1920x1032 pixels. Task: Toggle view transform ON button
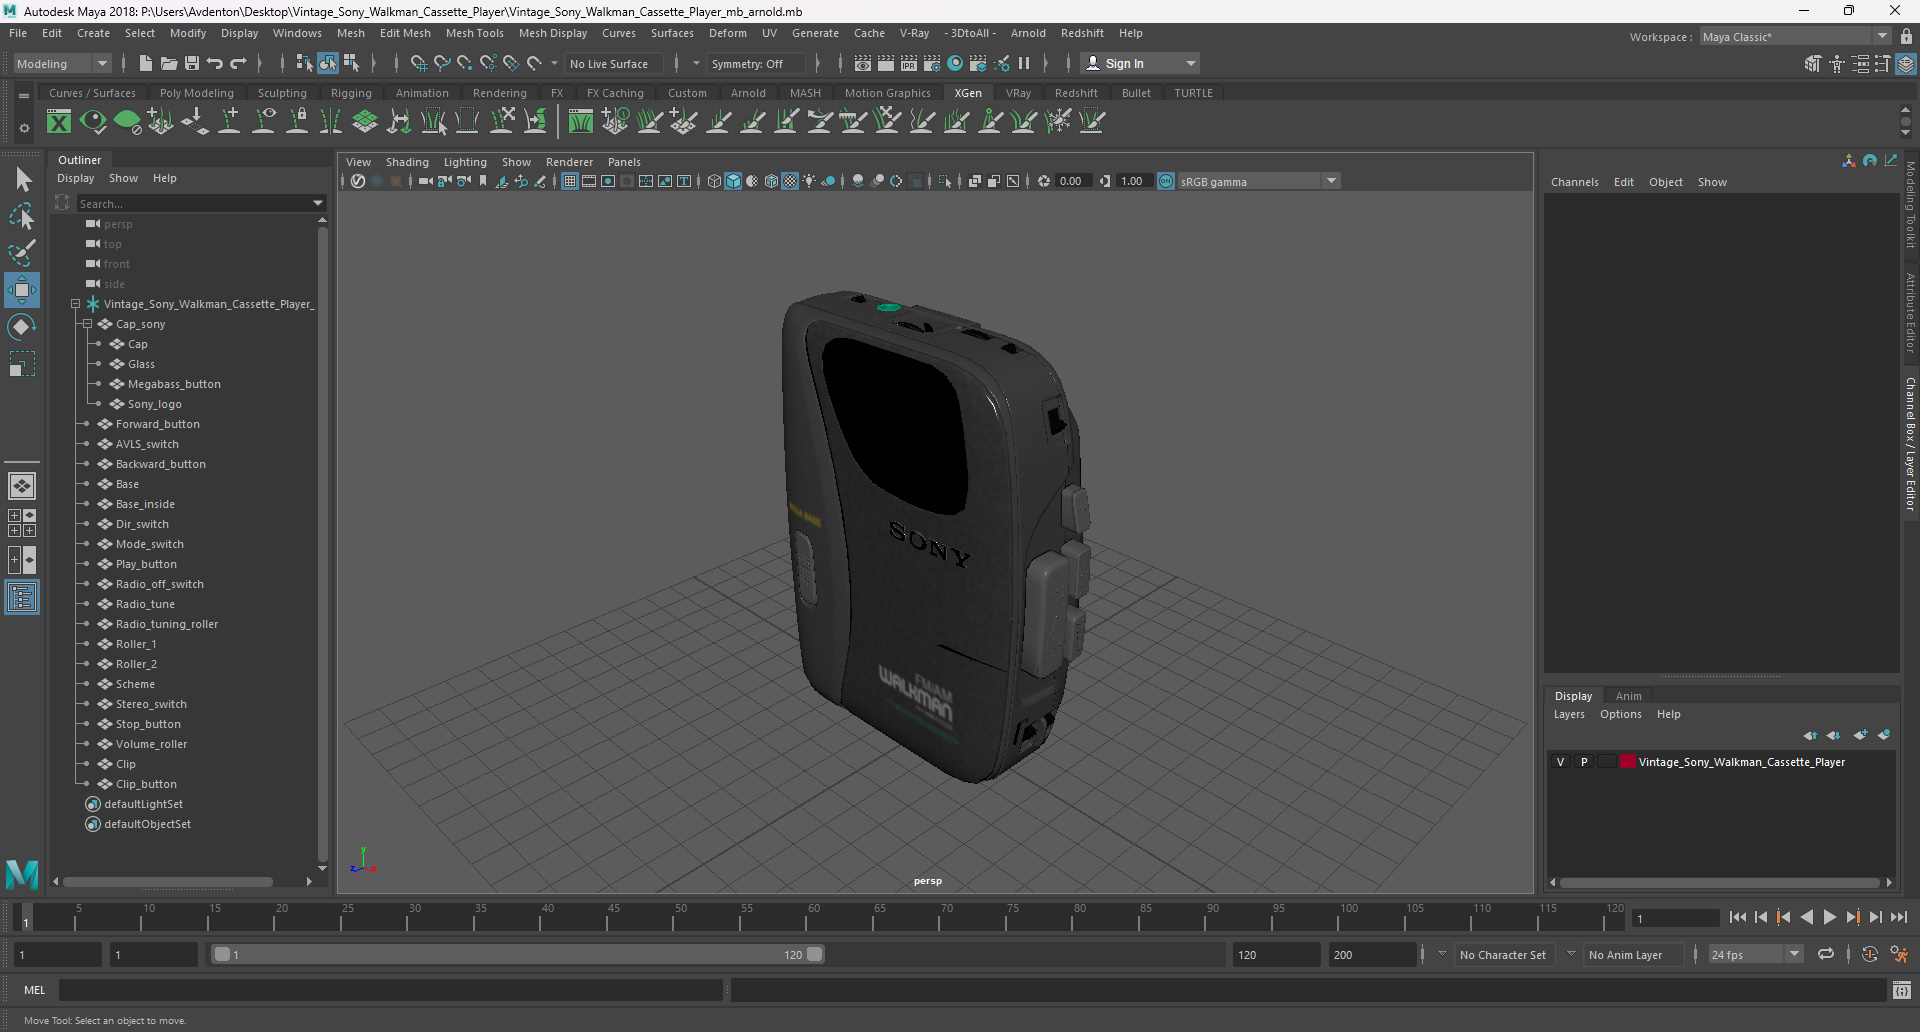(1166, 181)
